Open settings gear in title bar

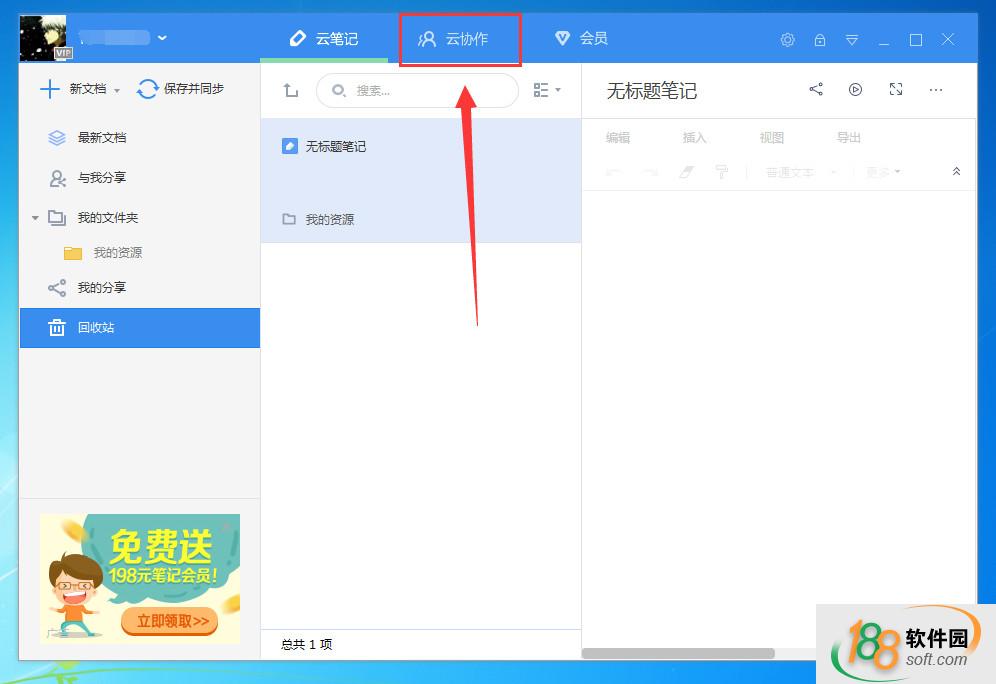coord(788,40)
